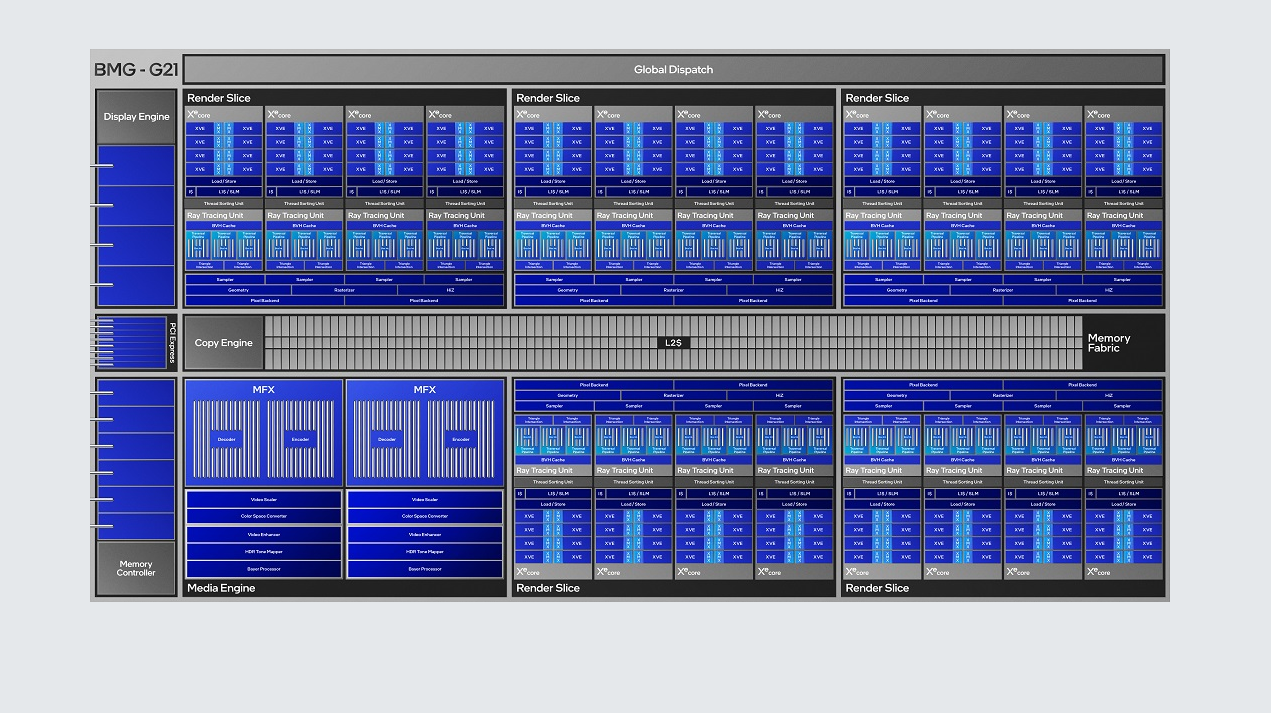The height and width of the screenshot is (713, 1271).
Task: Click the right HDR Tone Mapper block
Action: coord(425,551)
